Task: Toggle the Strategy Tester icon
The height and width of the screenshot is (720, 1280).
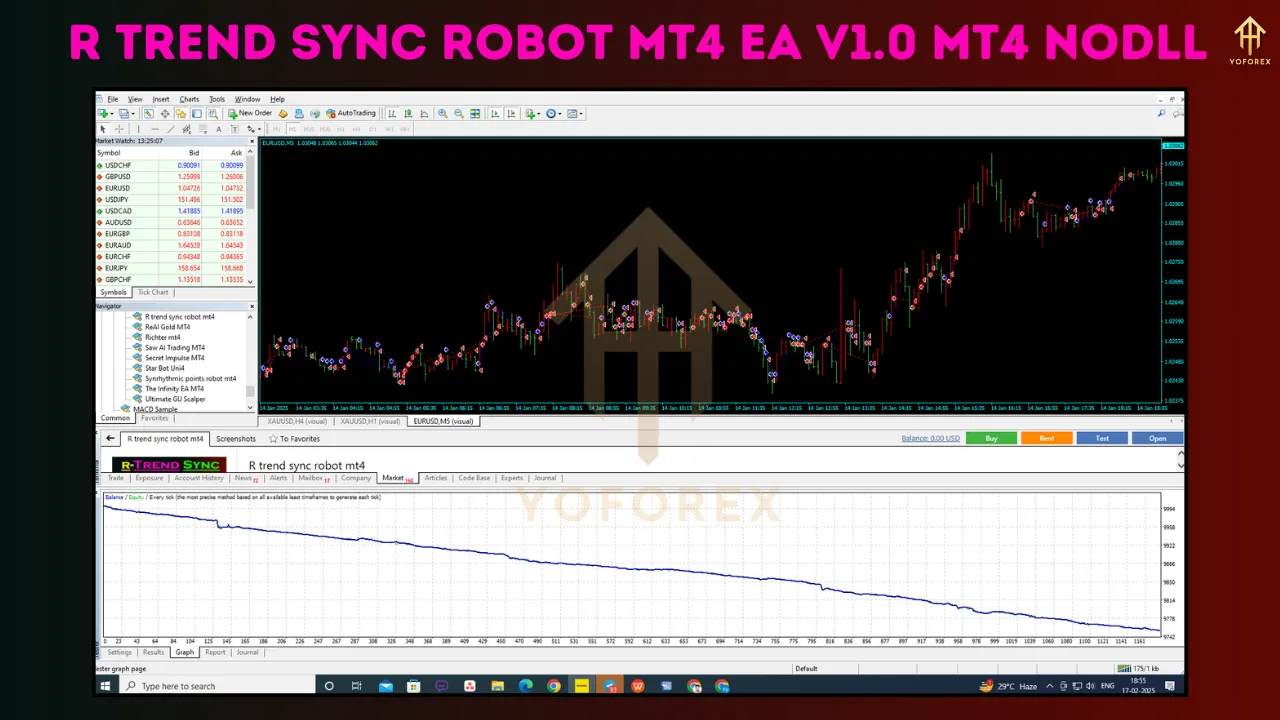Action: coord(213,113)
